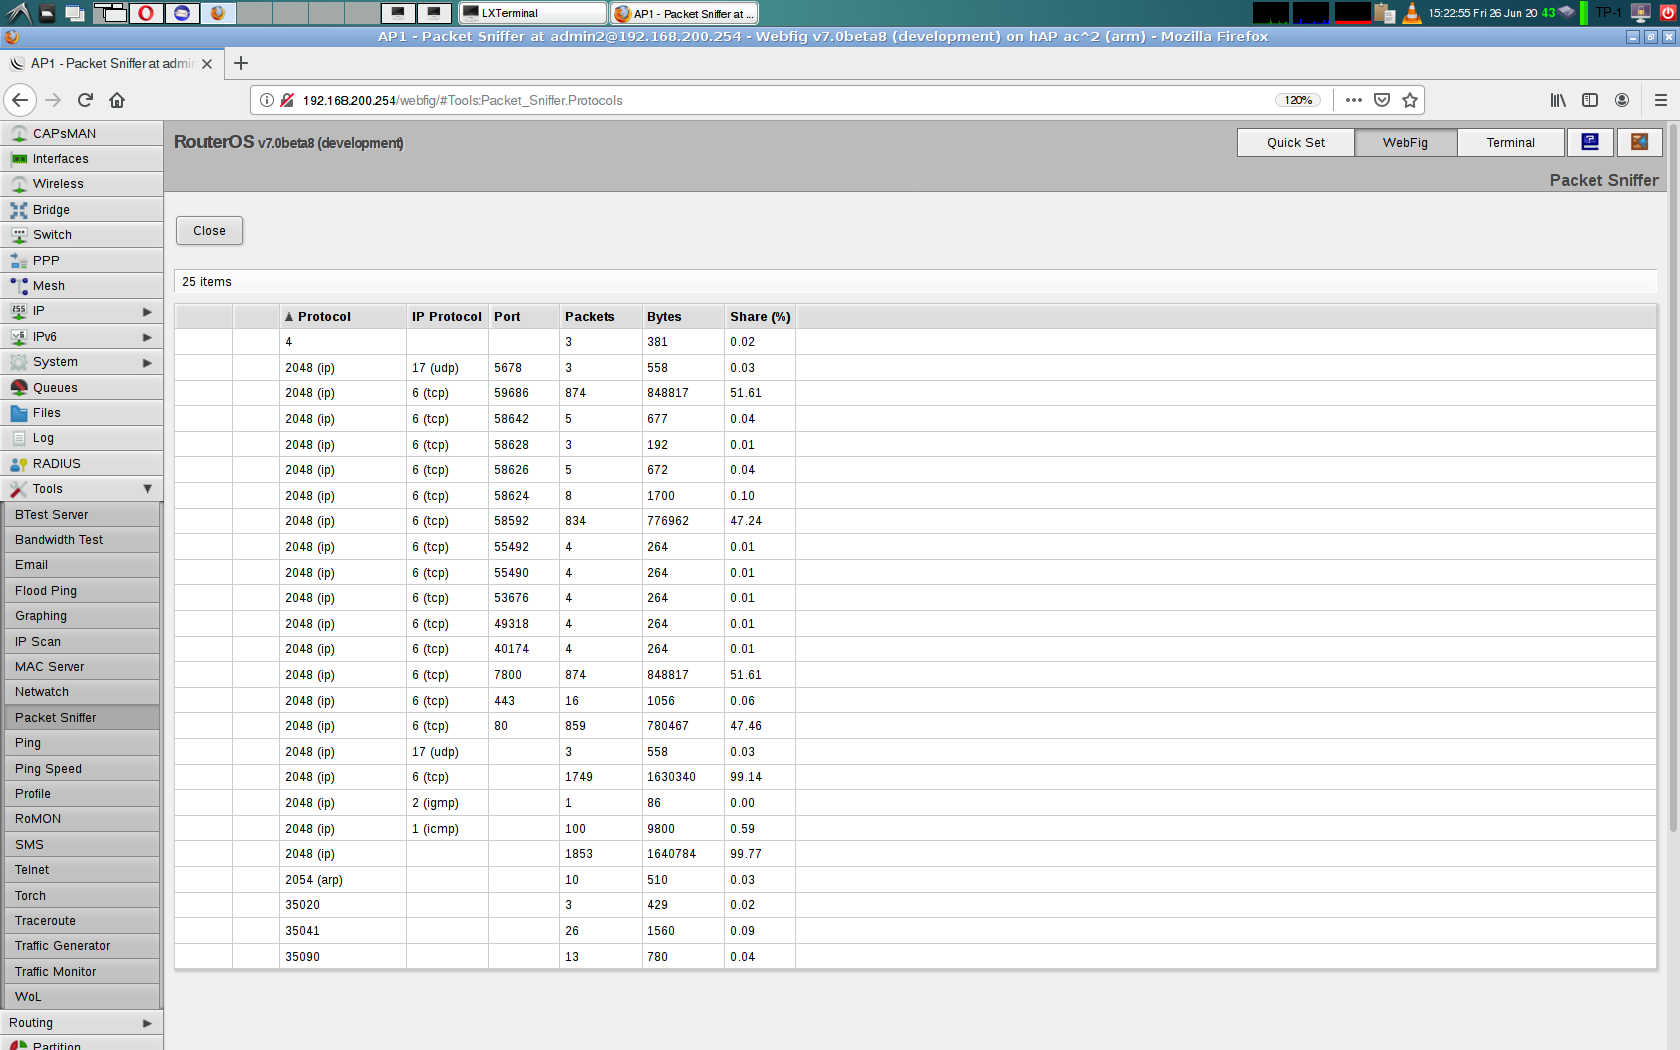The width and height of the screenshot is (1680, 1050).
Task: Click the logout icon next to help
Action: pyautogui.click(x=1639, y=142)
